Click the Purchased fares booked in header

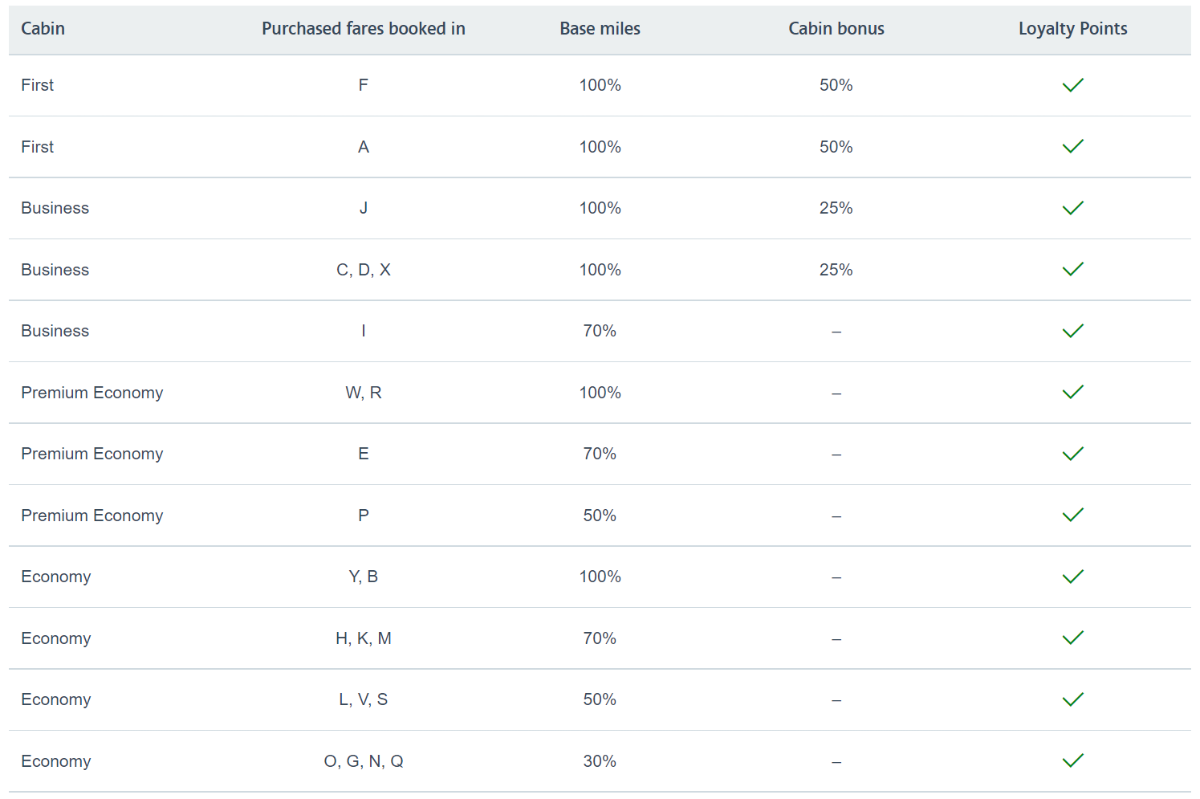[363, 29]
